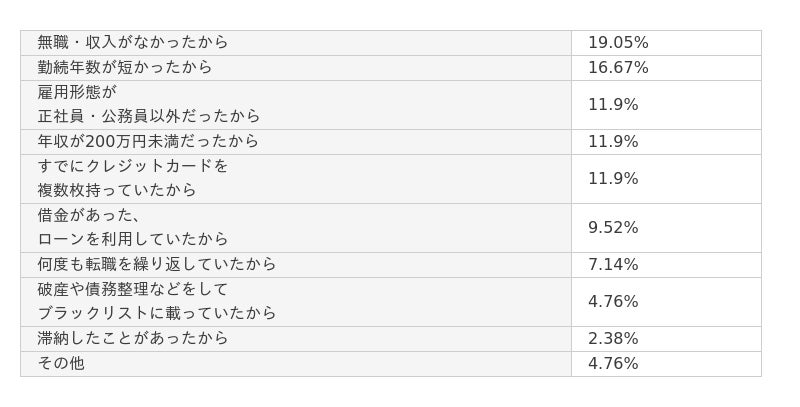Select the 11.9% value beside the 雇用形態 row
Viewport: 800px width, 407px height.
click(613, 105)
